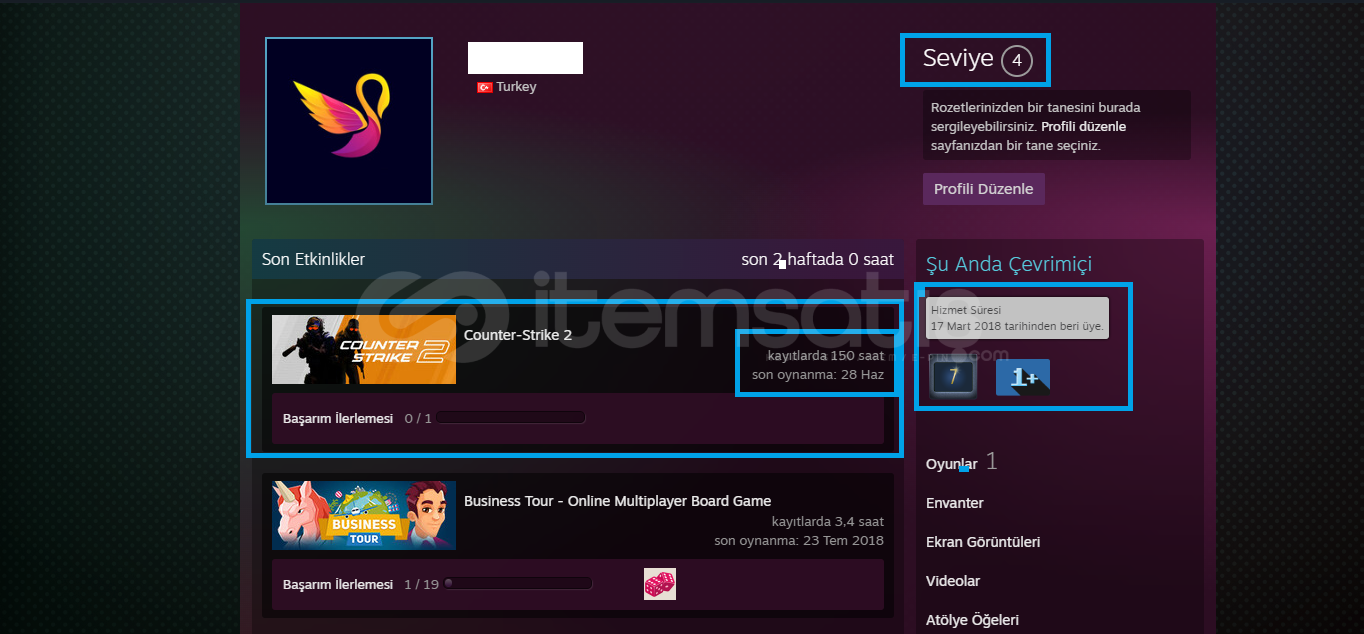
Task: Click Business Tour 'Başarım İlerlemesi' label
Action: pos(338,584)
